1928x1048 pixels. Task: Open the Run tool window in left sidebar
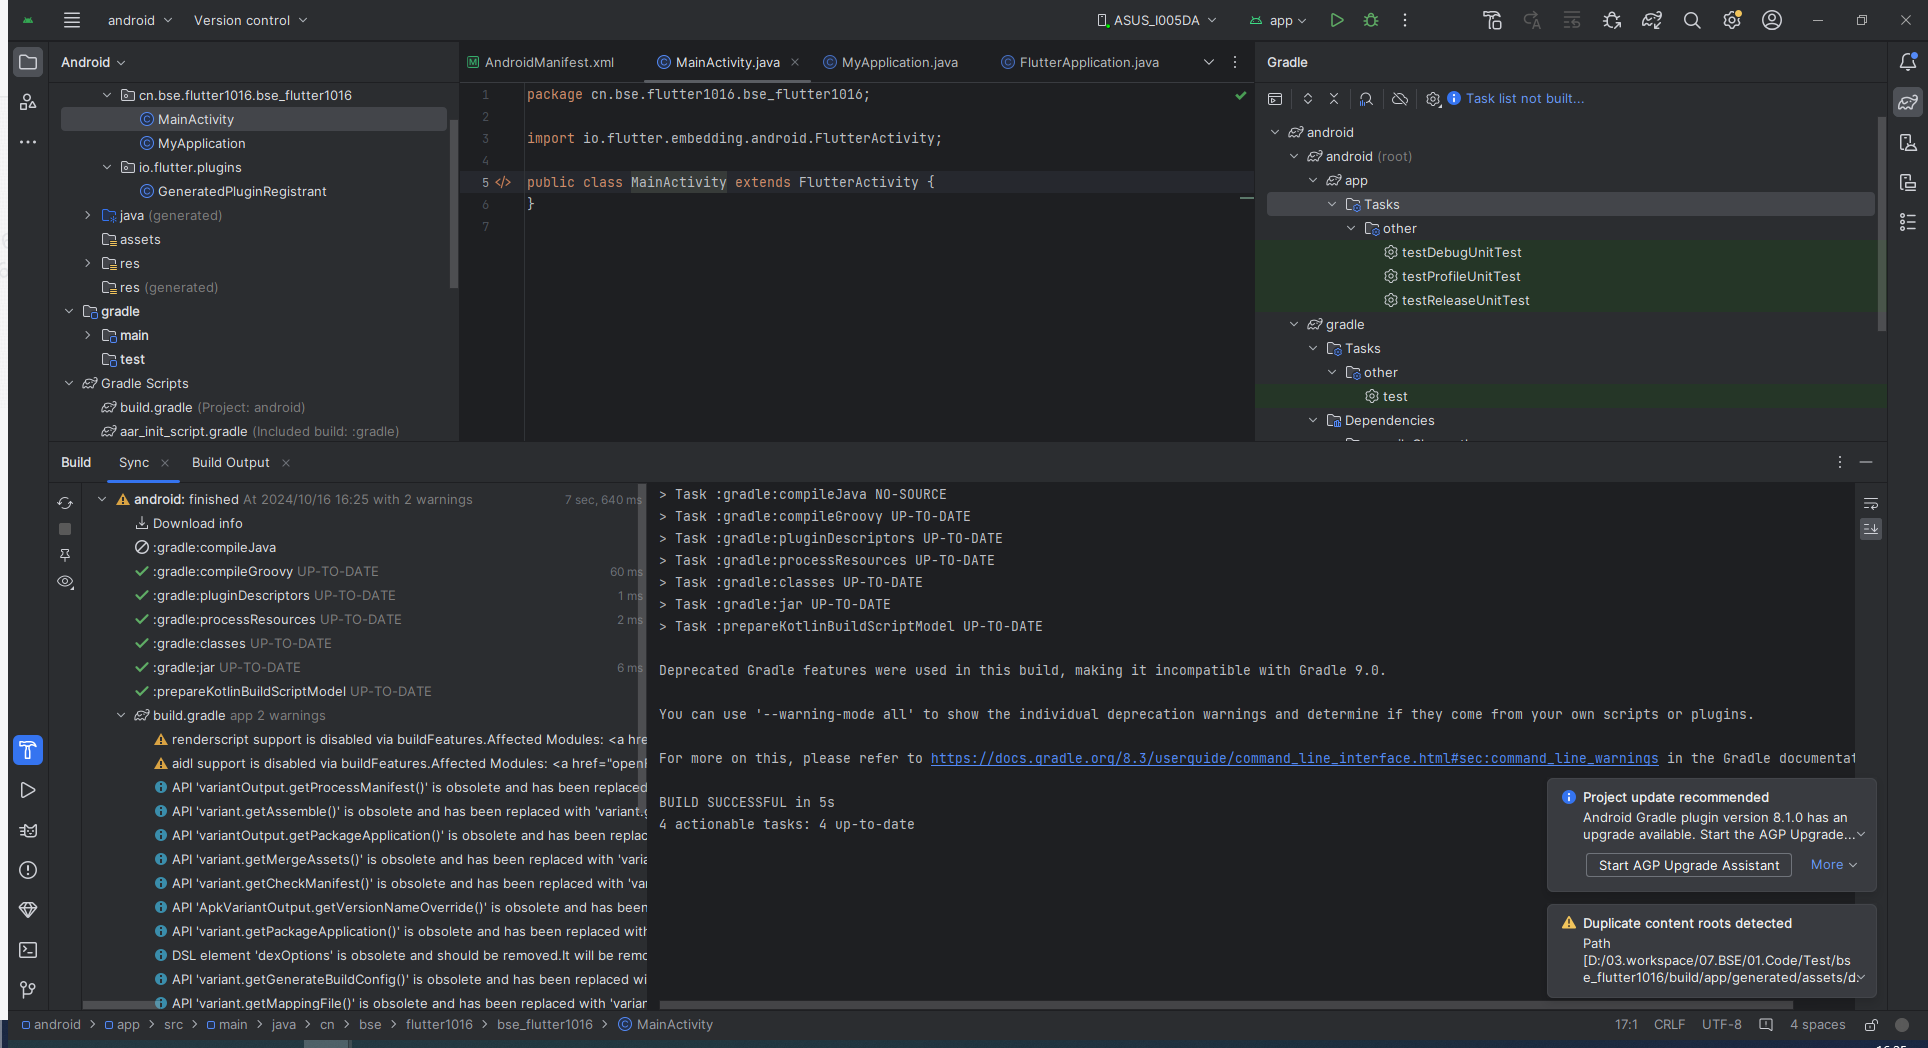point(28,790)
